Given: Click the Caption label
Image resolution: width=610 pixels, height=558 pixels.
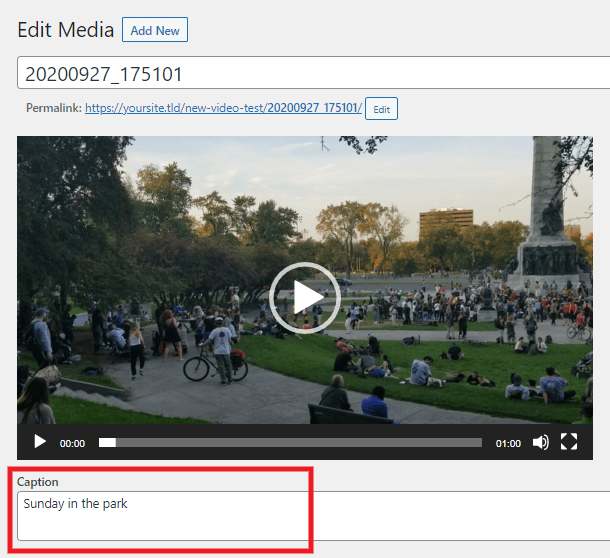Looking at the screenshot, I should coord(38,482).
